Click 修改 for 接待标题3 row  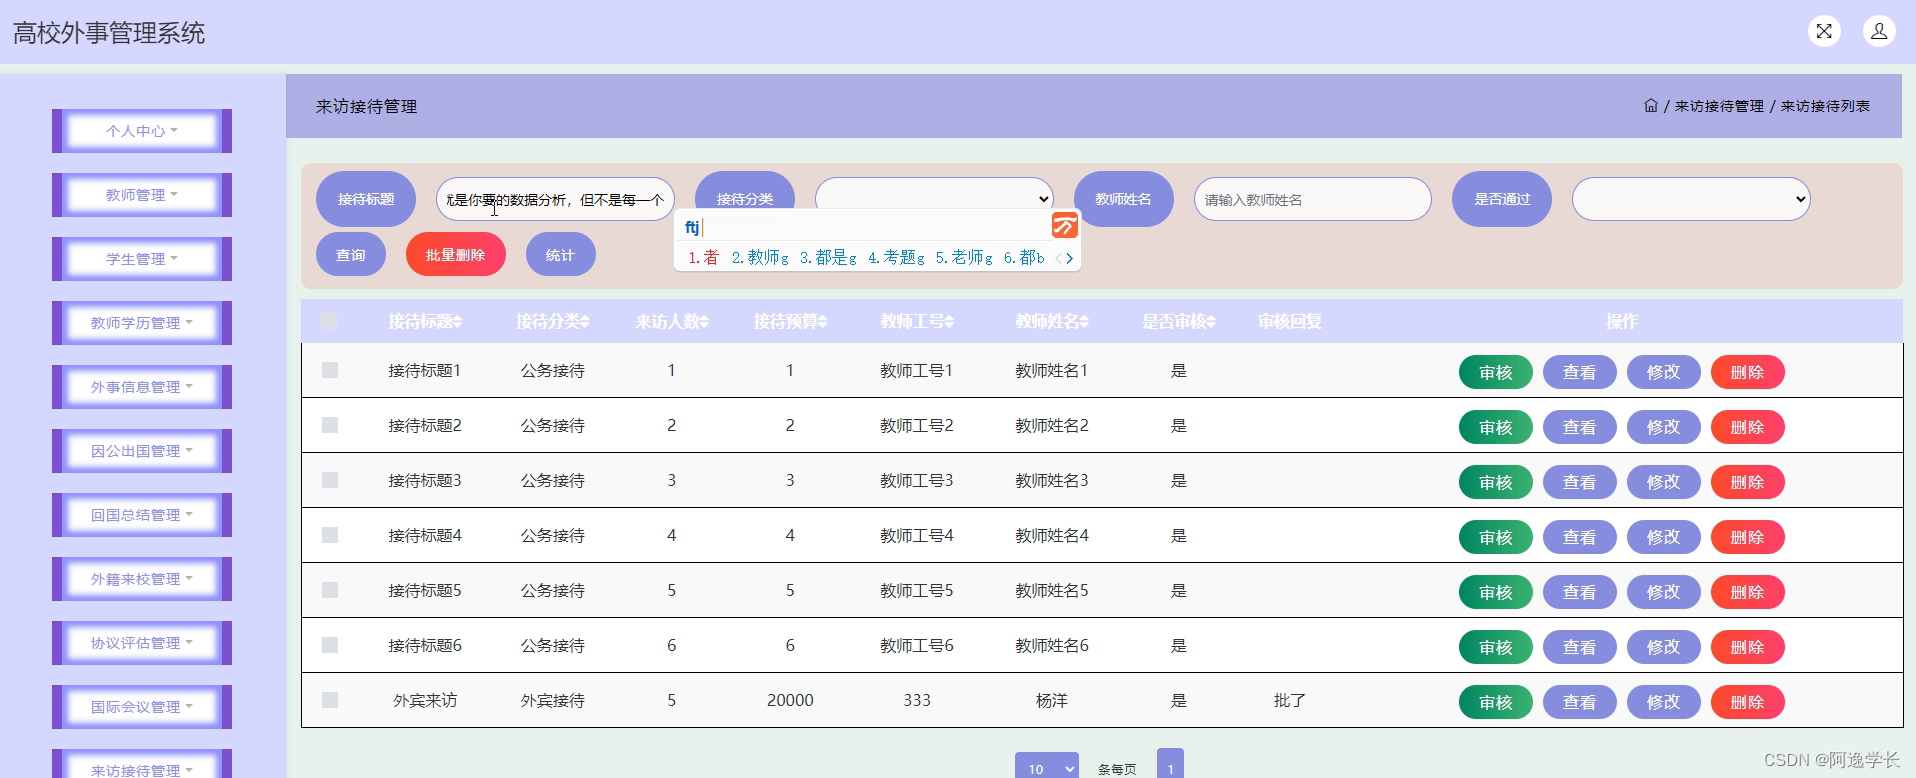click(x=1664, y=482)
